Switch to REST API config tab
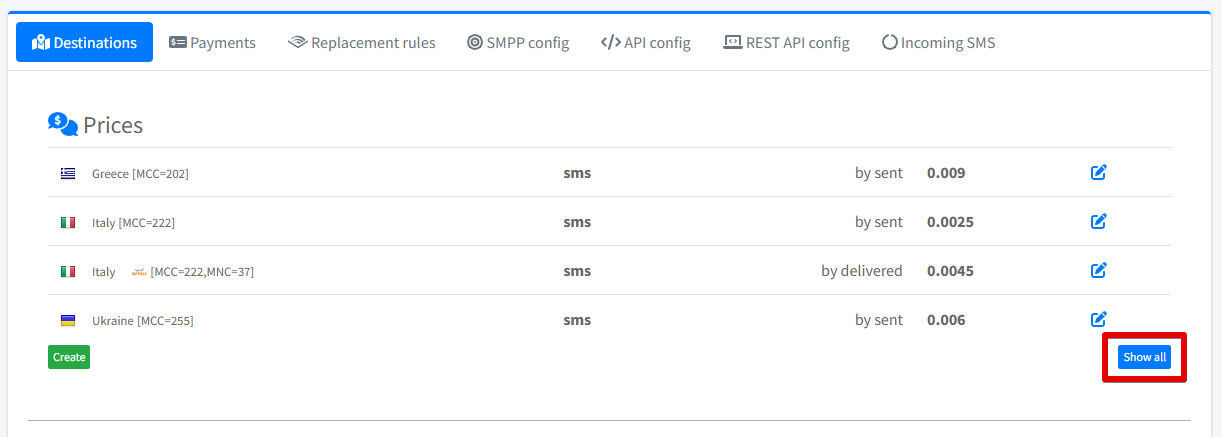 [786, 42]
